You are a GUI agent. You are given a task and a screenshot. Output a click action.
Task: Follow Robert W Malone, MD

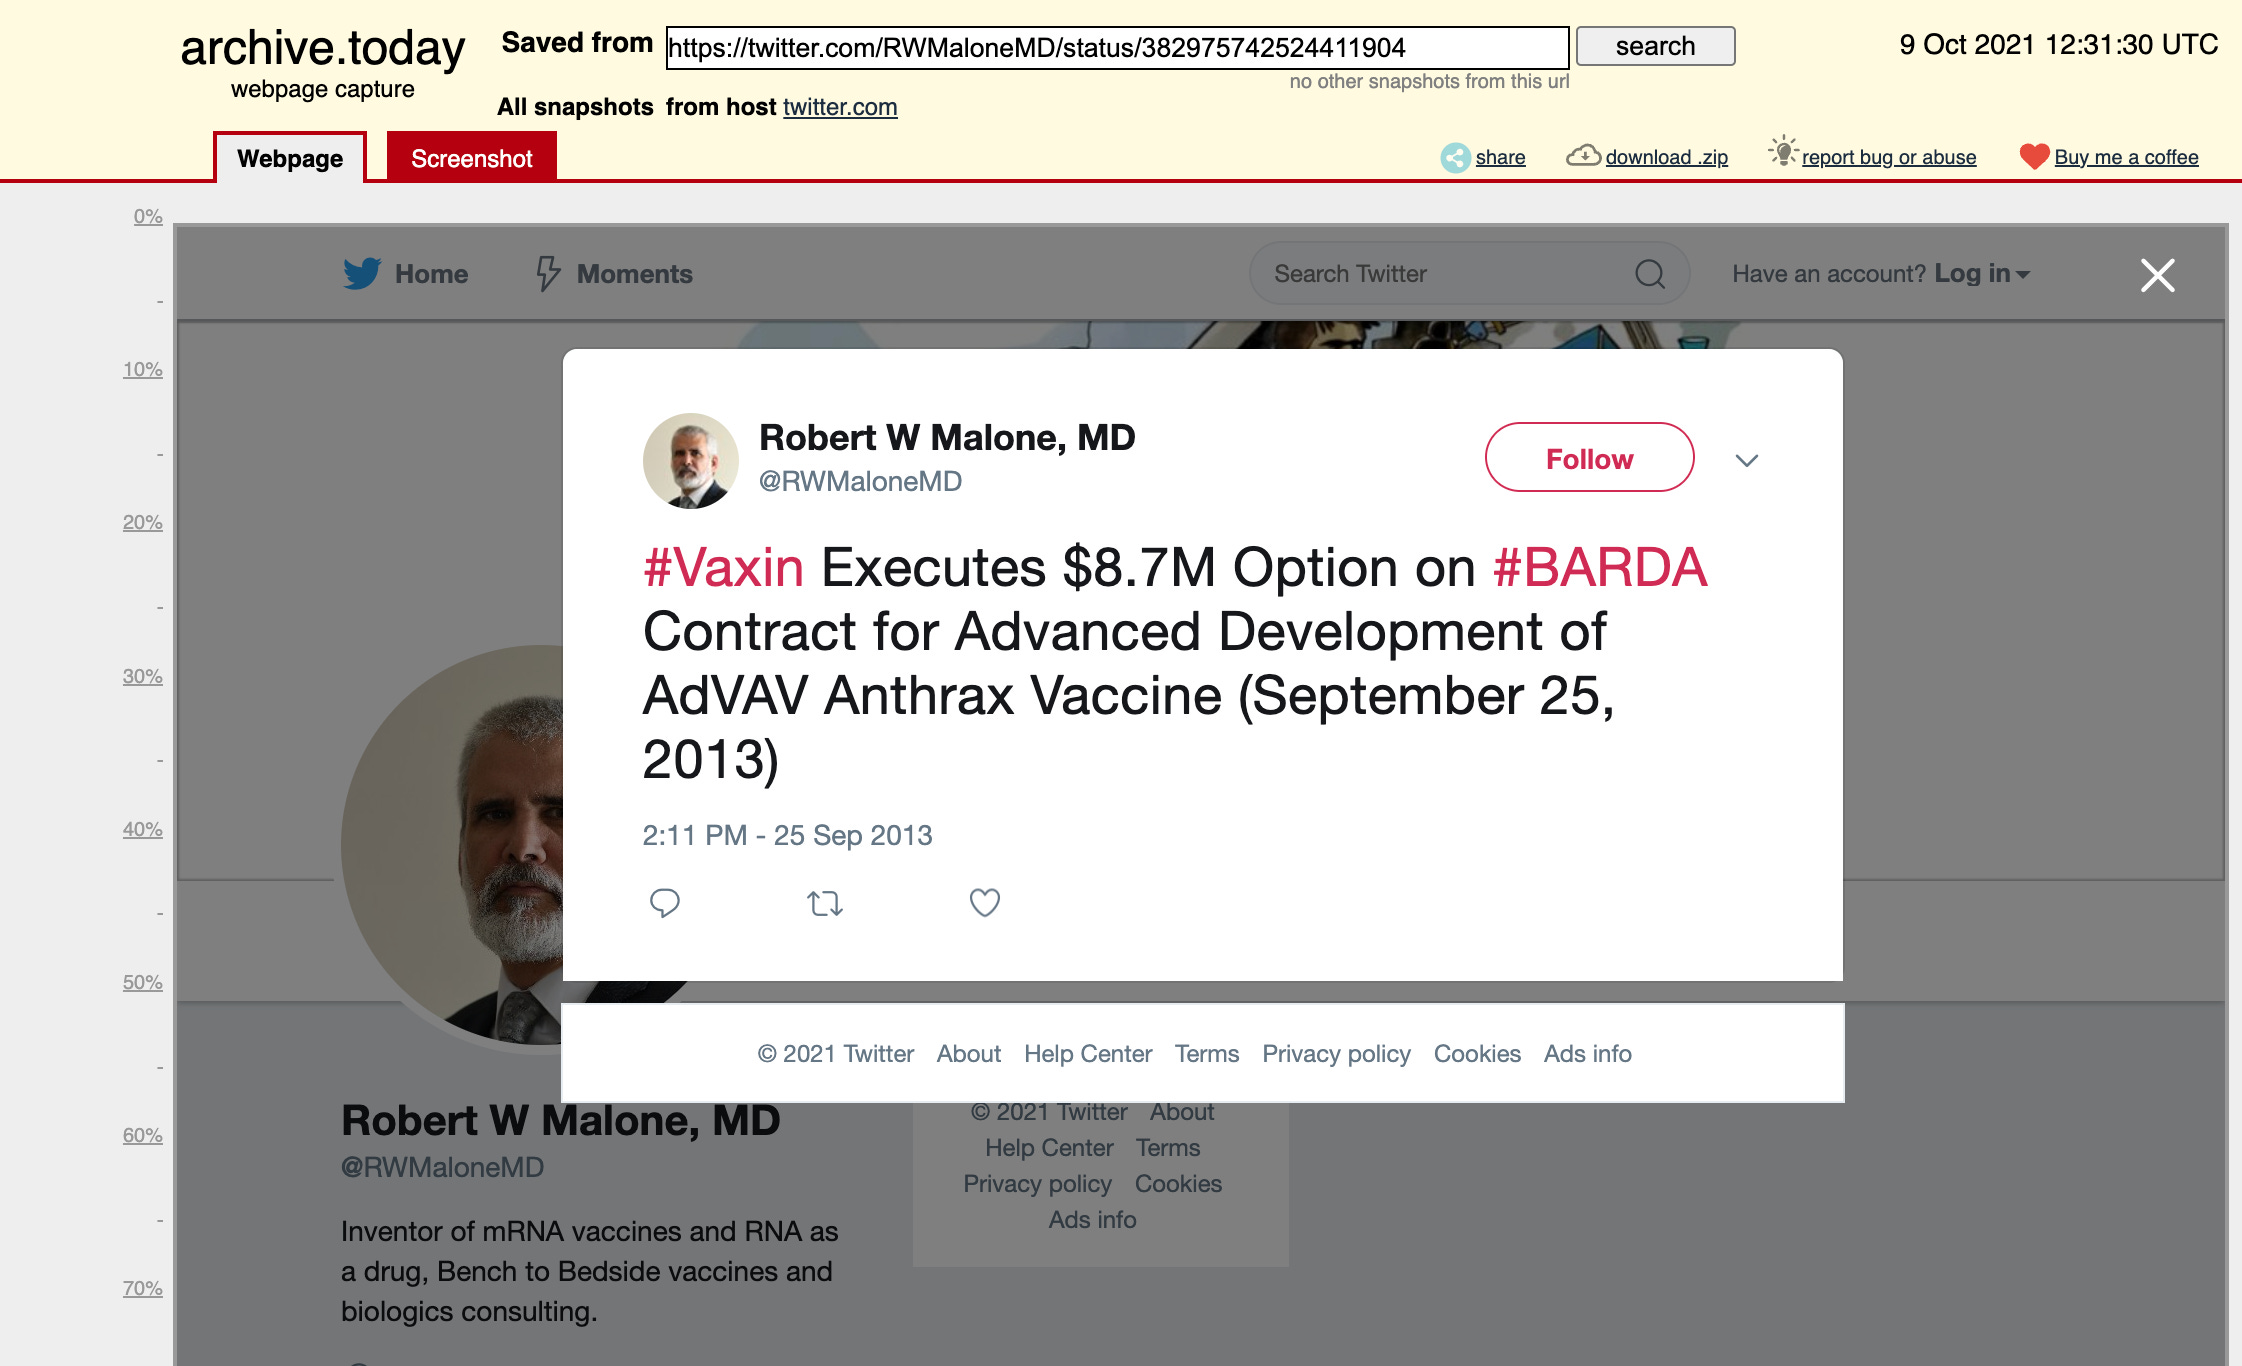click(1590, 458)
